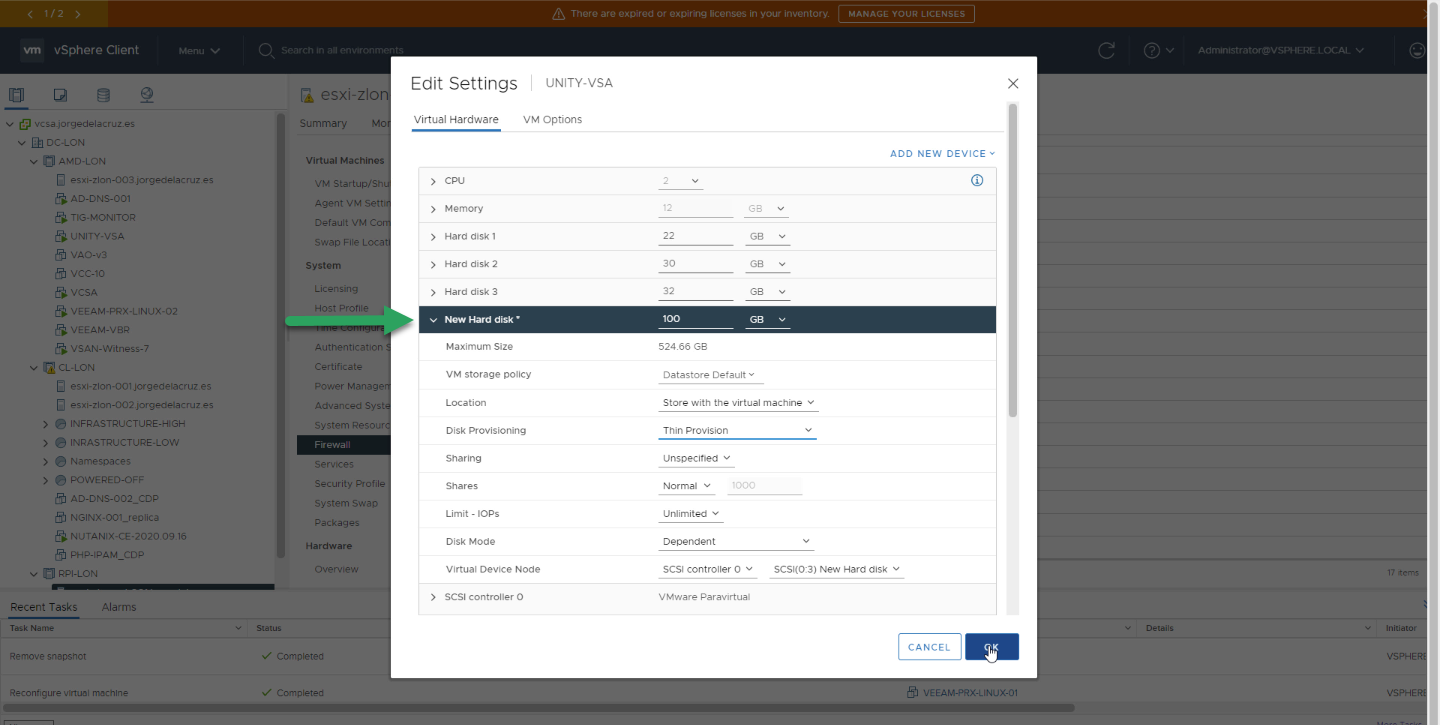Expand Hard disk 1 row
This screenshot has height=725, width=1440.
433,237
